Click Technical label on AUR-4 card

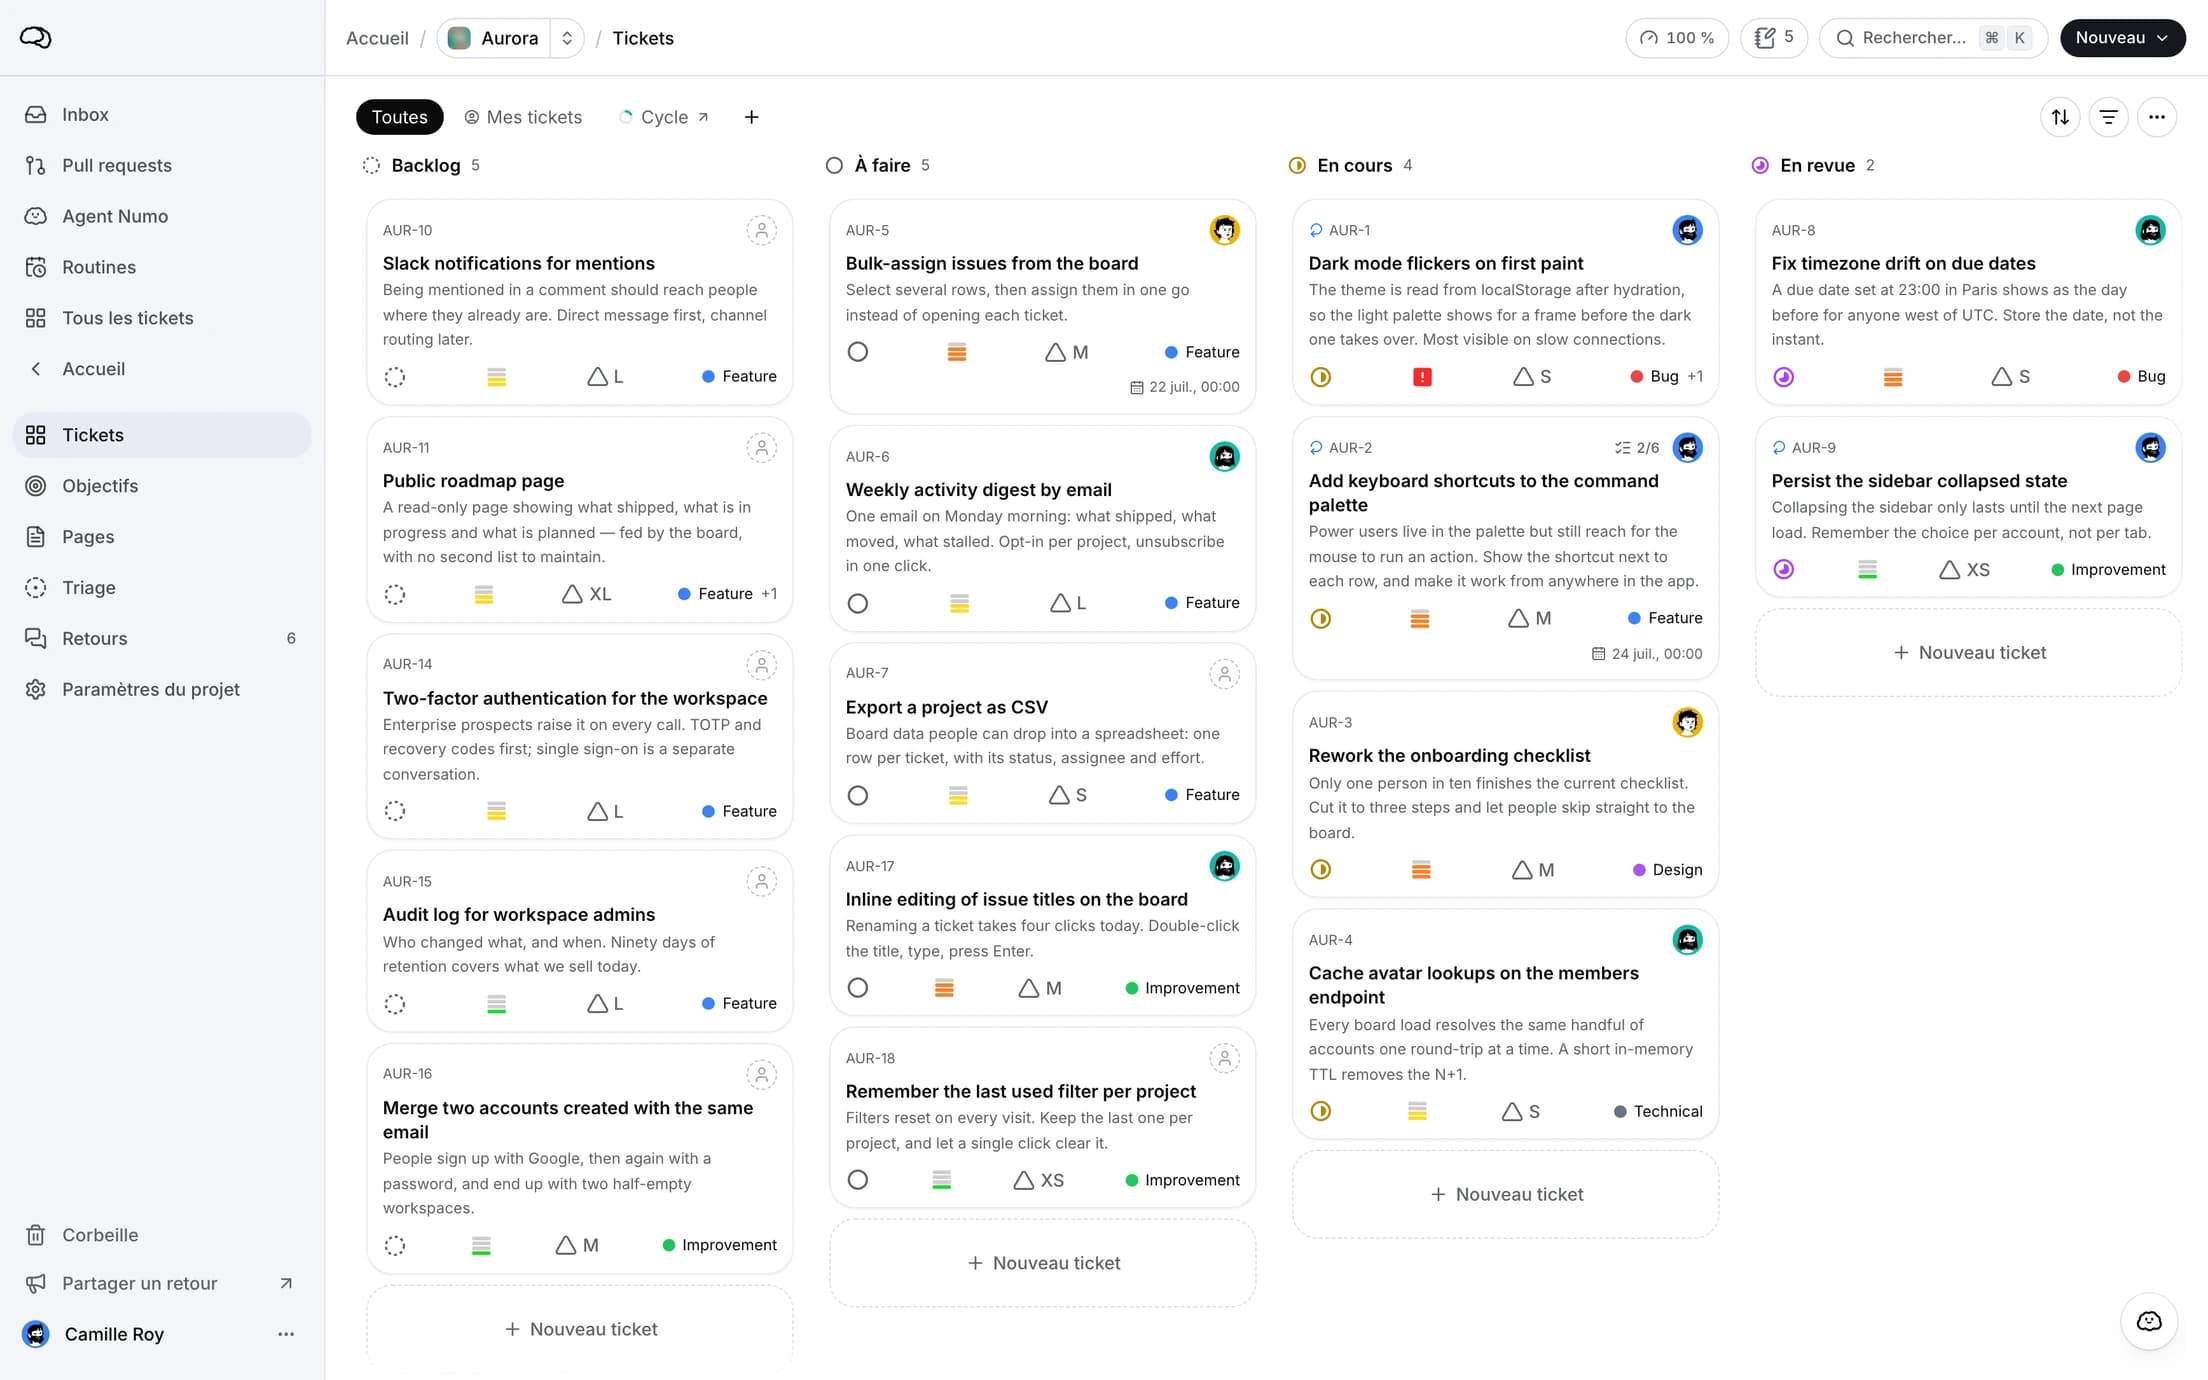click(x=1658, y=1111)
